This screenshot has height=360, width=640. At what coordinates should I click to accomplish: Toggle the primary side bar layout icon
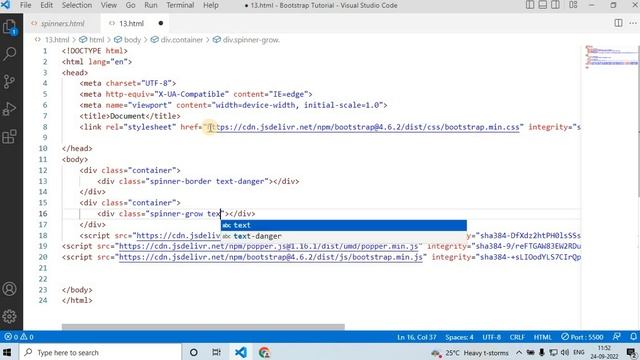tap(530, 5)
